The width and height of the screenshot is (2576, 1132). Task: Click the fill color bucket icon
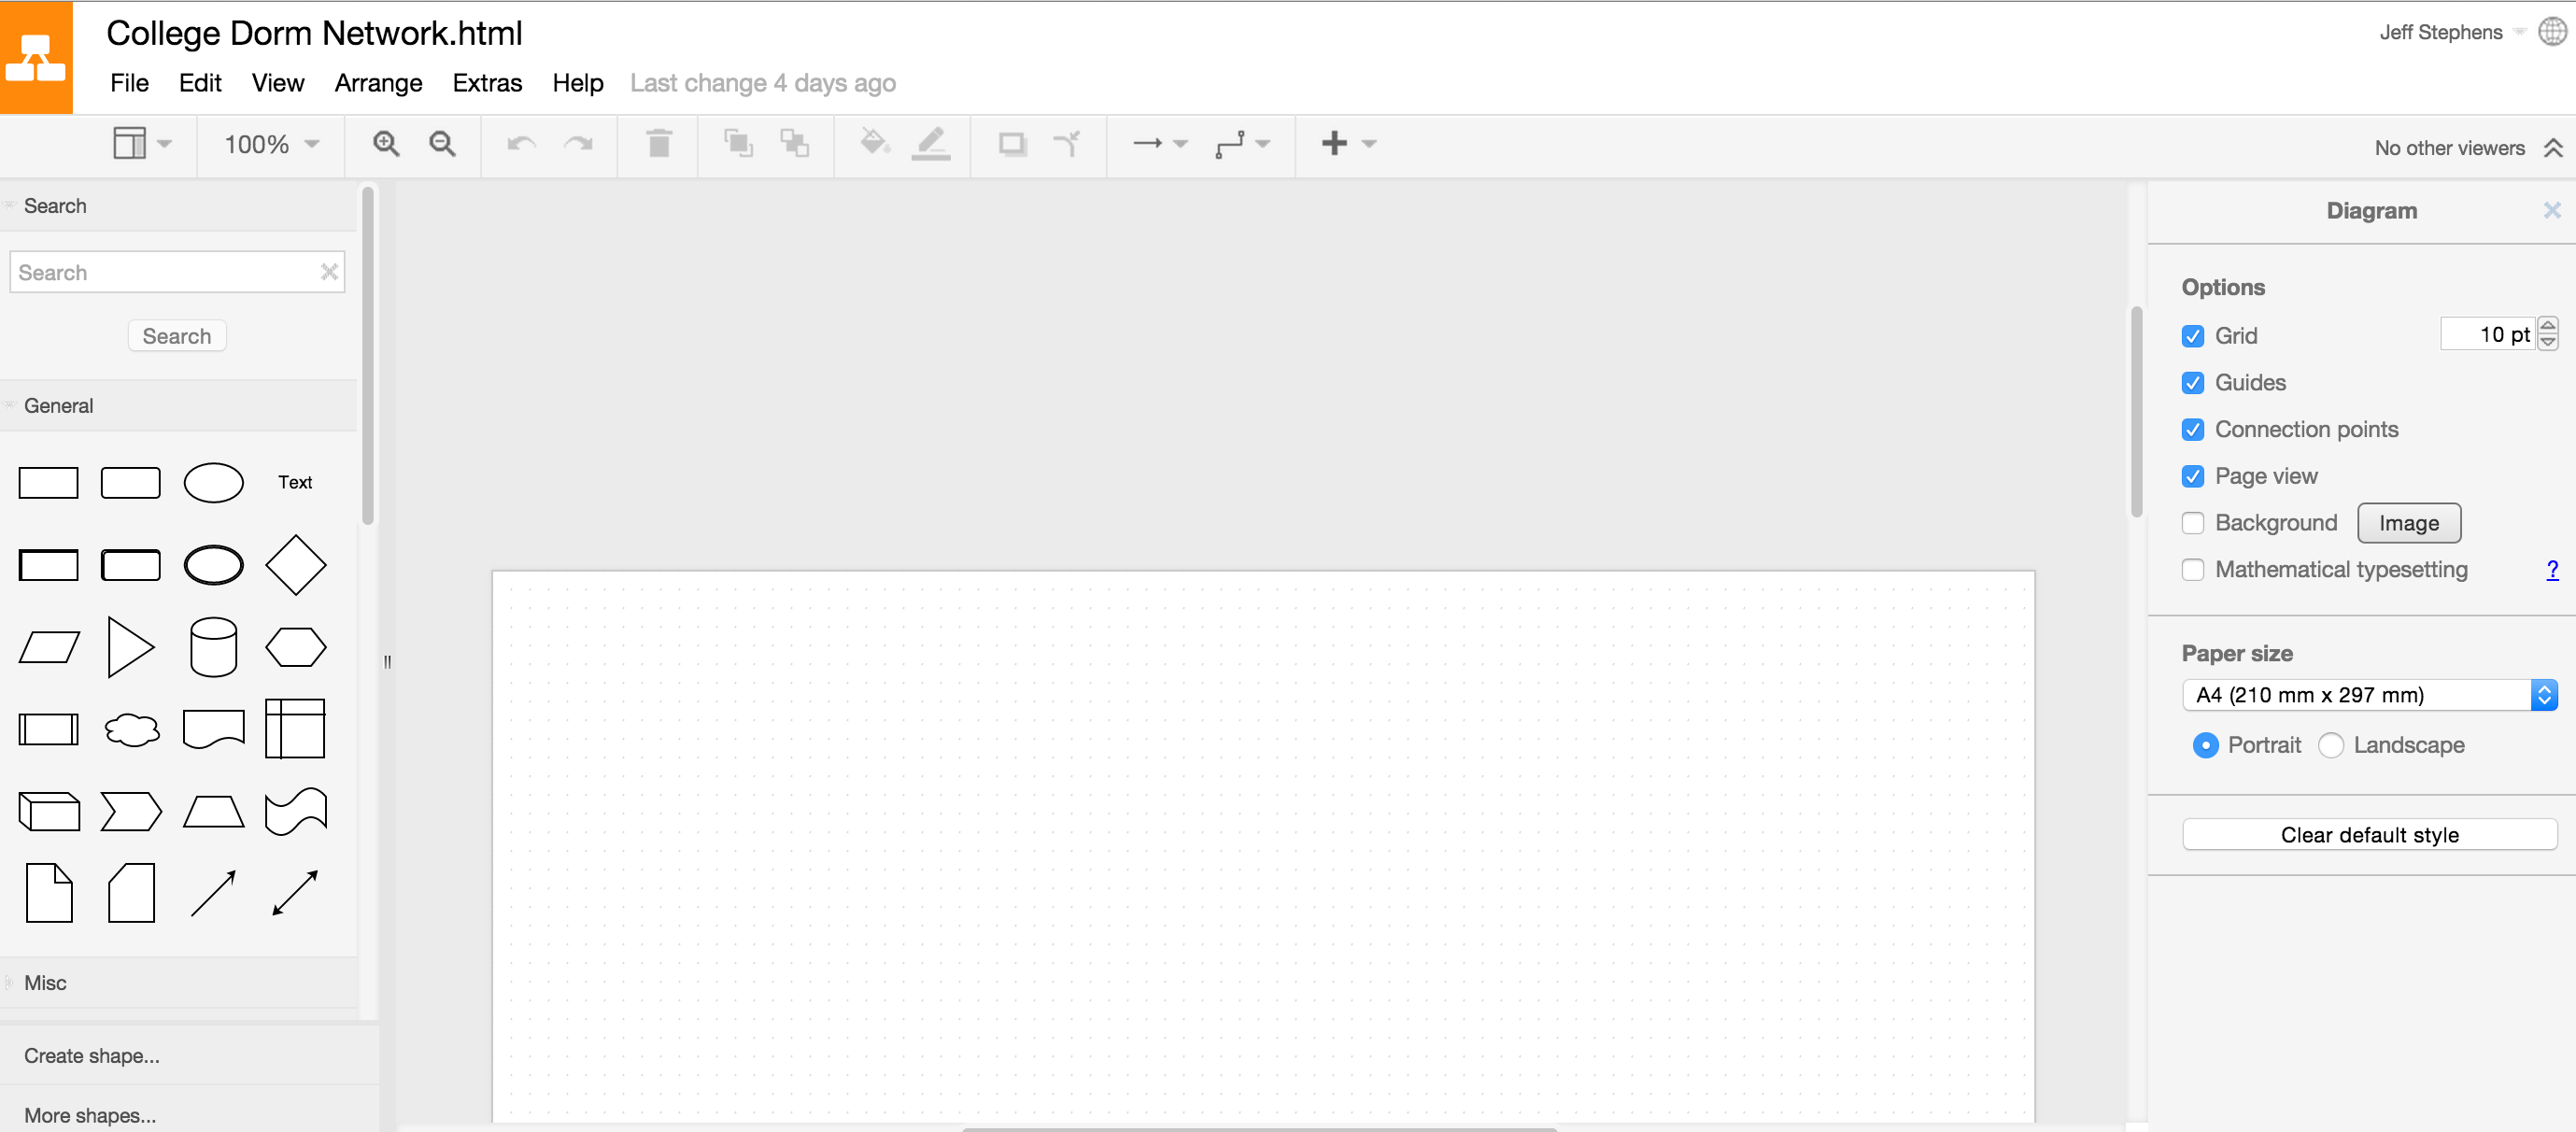(x=874, y=144)
